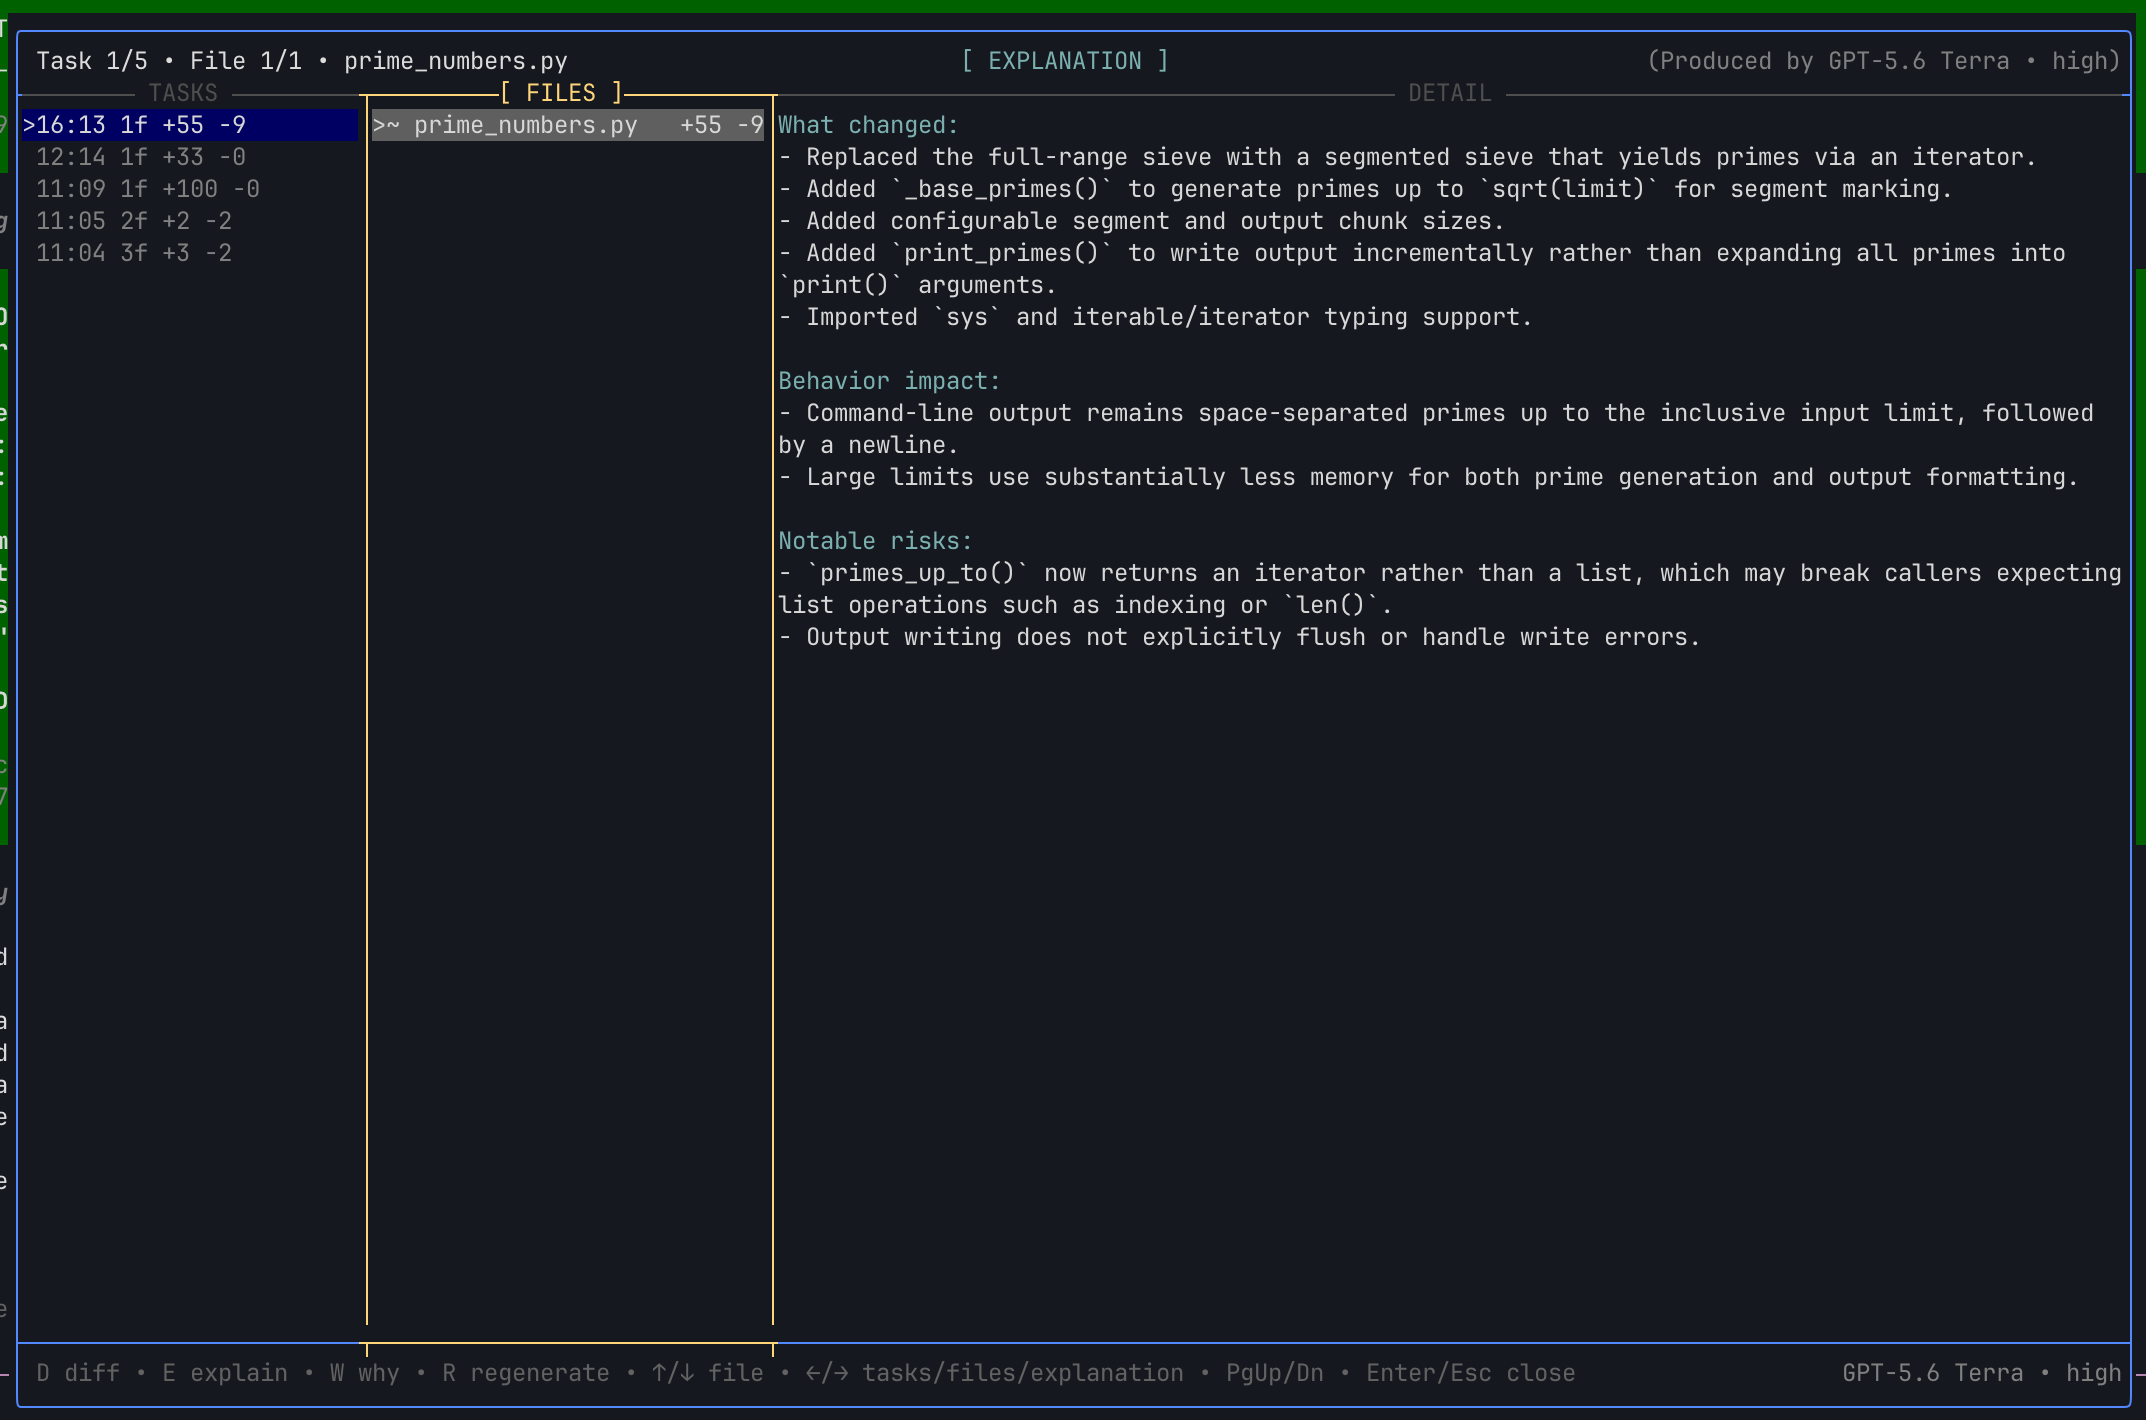
Task: Select the 11:04 3f +3 -2 task
Action: (x=134, y=253)
